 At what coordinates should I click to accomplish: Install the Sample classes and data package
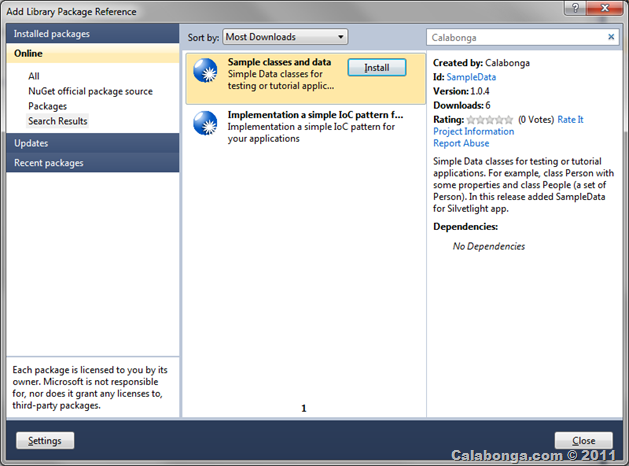[x=377, y=67]
